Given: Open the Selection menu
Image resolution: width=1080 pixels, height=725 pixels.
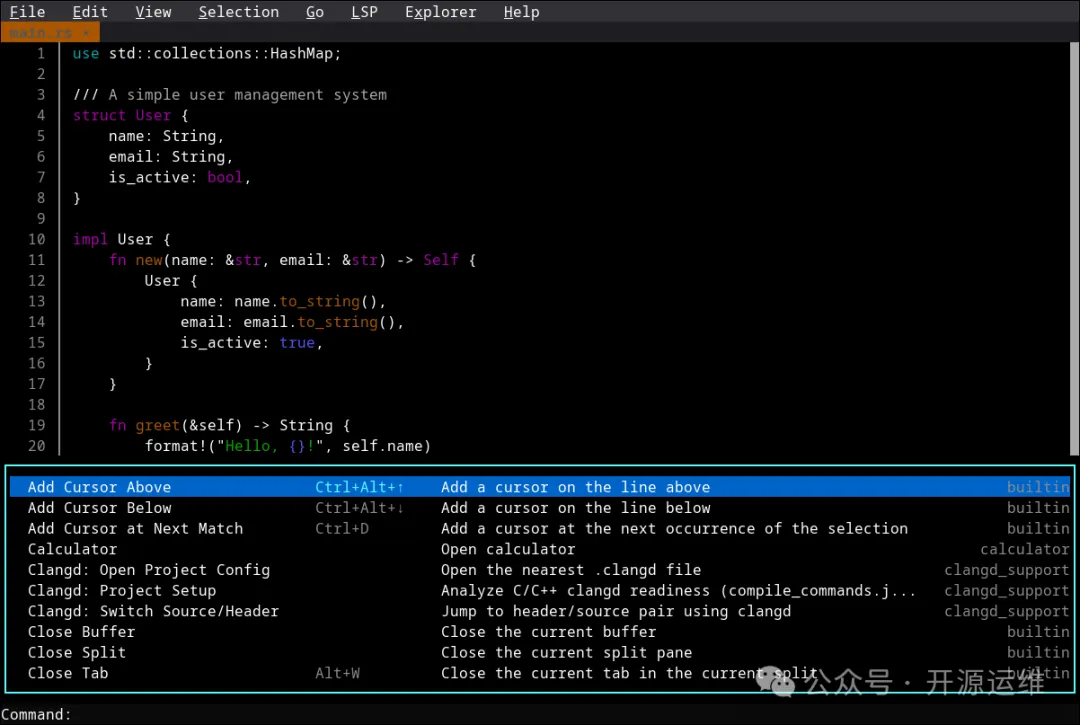Looking at the screenshot, I should [238, 12].
